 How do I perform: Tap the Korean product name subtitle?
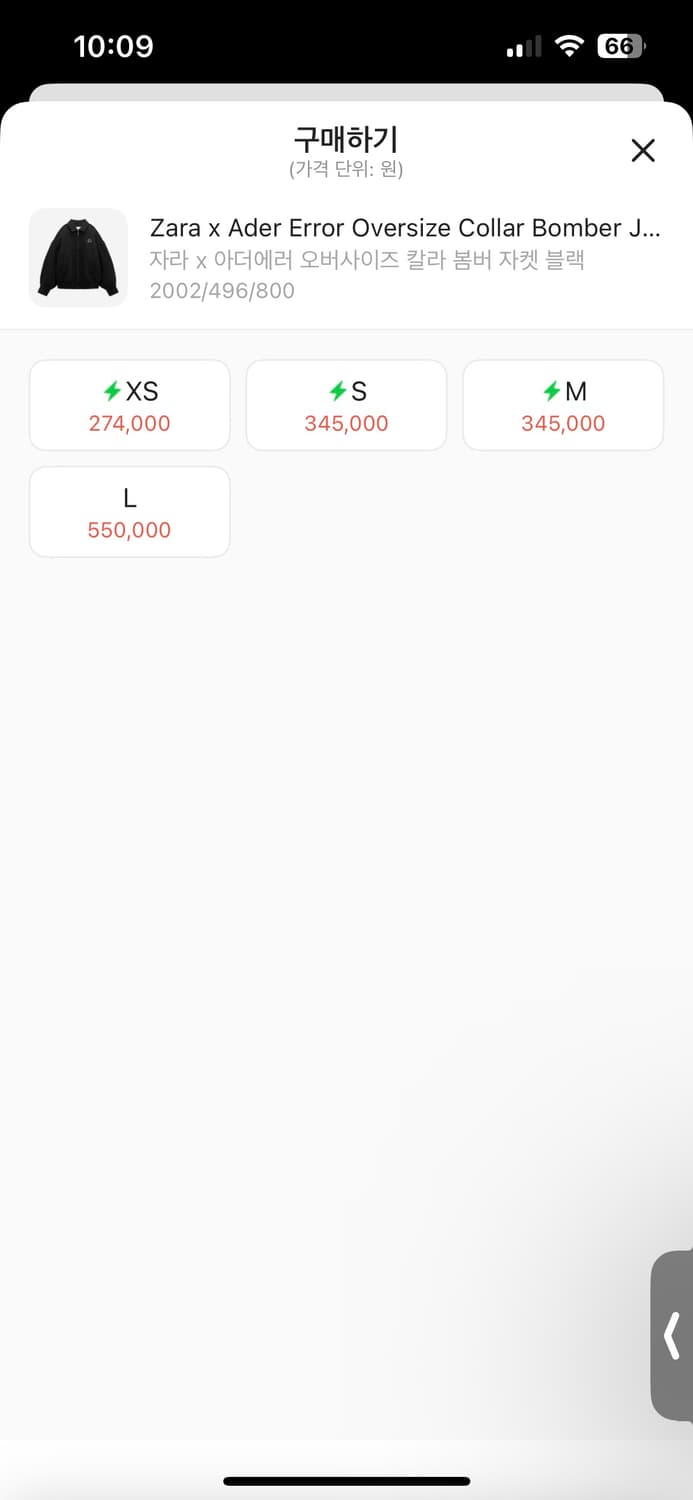[367, 260]
